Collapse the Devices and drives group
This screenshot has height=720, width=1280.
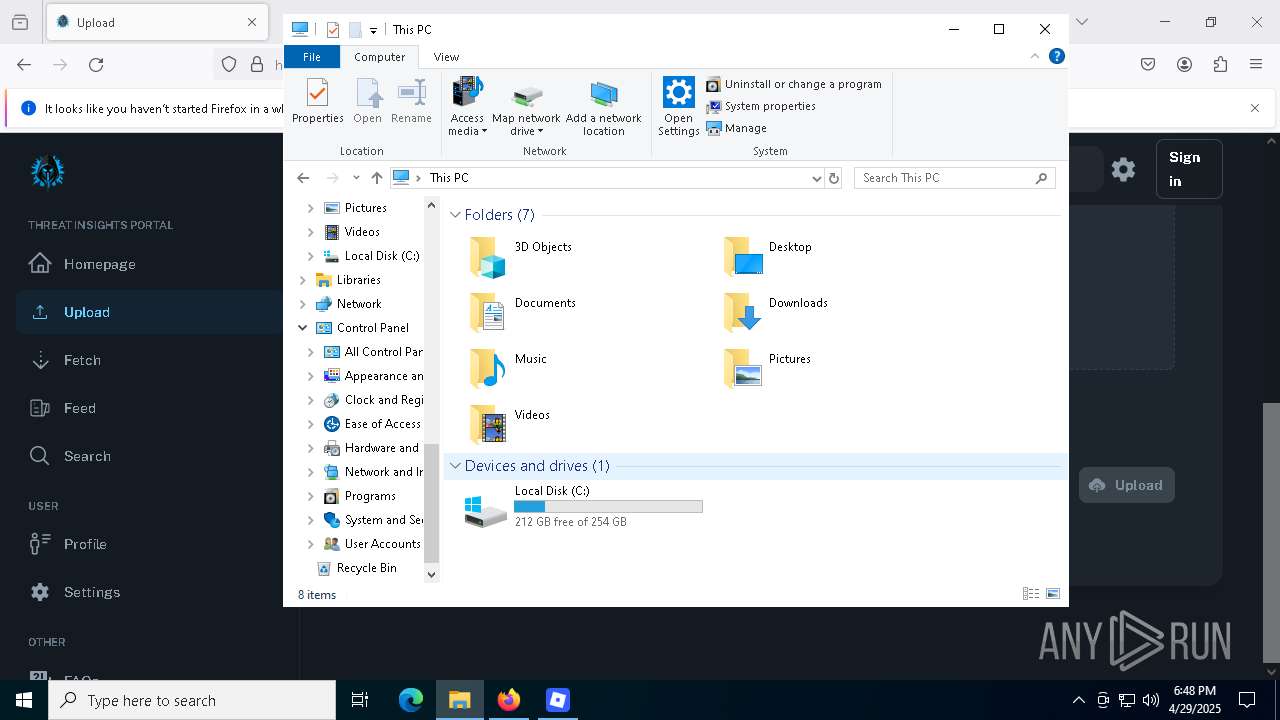455,466
